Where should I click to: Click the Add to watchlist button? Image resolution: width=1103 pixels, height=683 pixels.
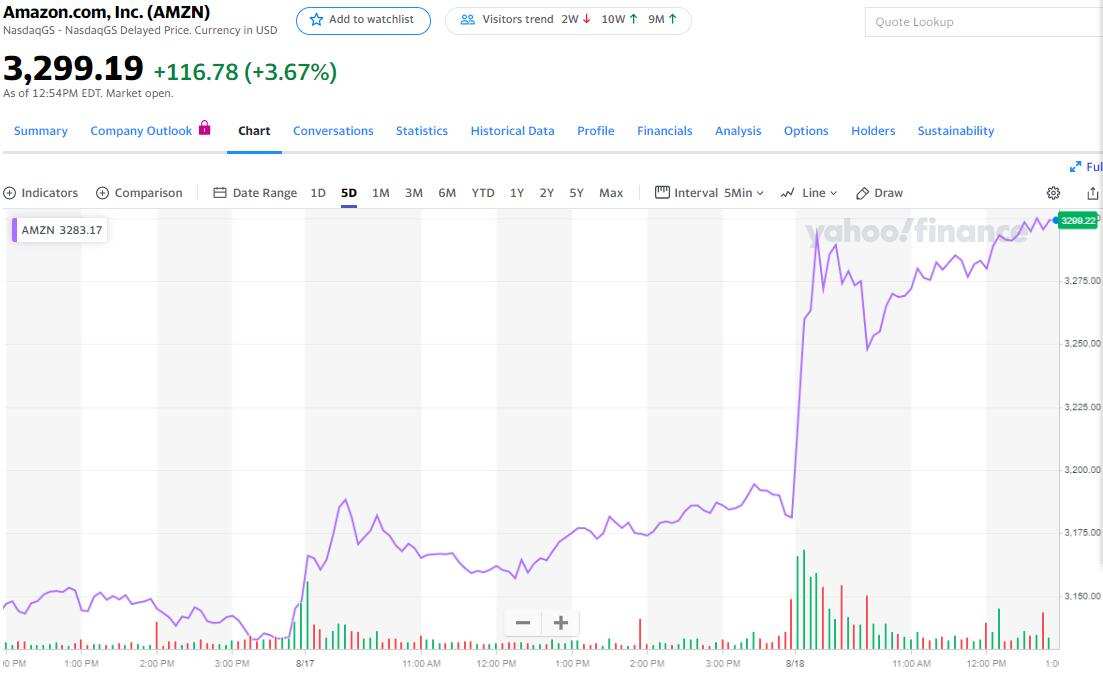(363, 20)
